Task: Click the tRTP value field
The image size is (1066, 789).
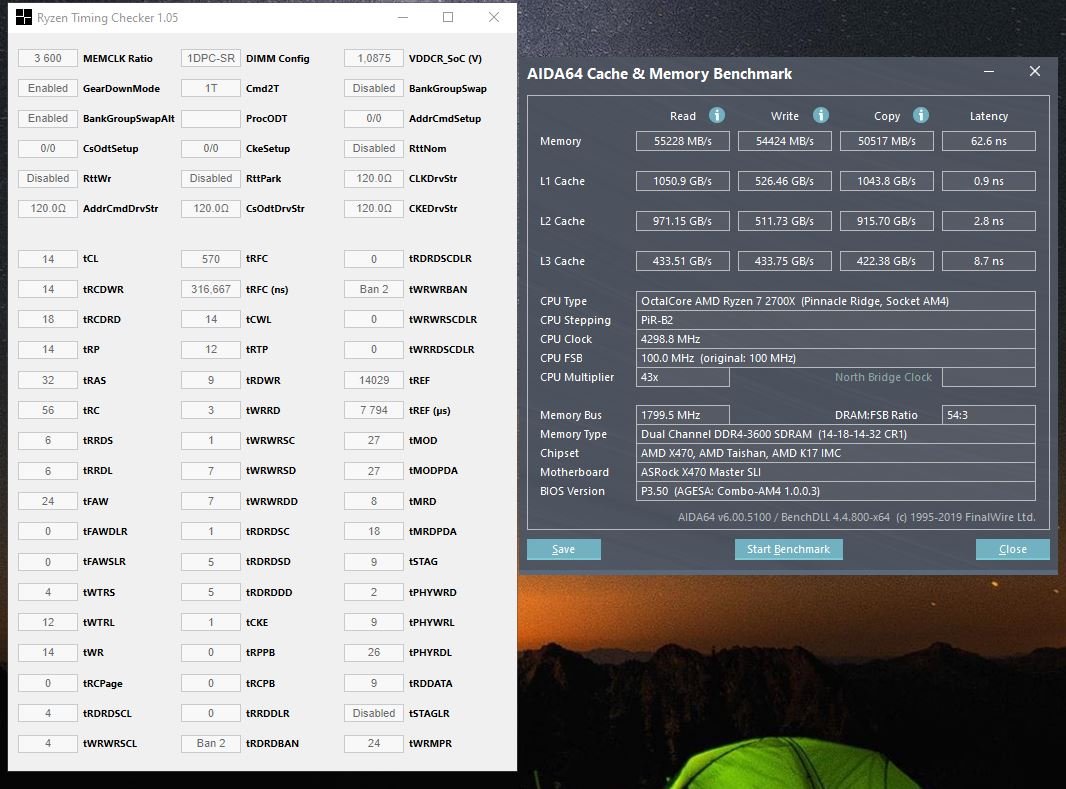Action: (x=211, y=349)
